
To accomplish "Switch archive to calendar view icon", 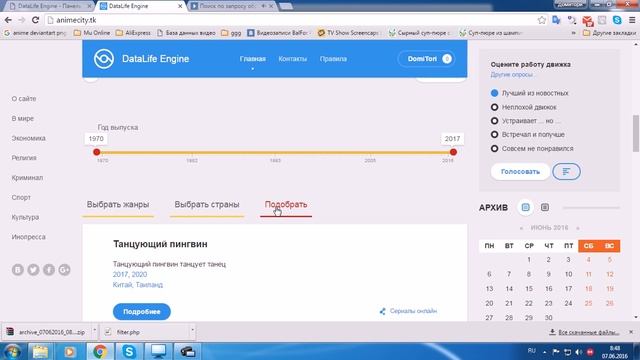I will pyautogui.click(x=525, y=207).
